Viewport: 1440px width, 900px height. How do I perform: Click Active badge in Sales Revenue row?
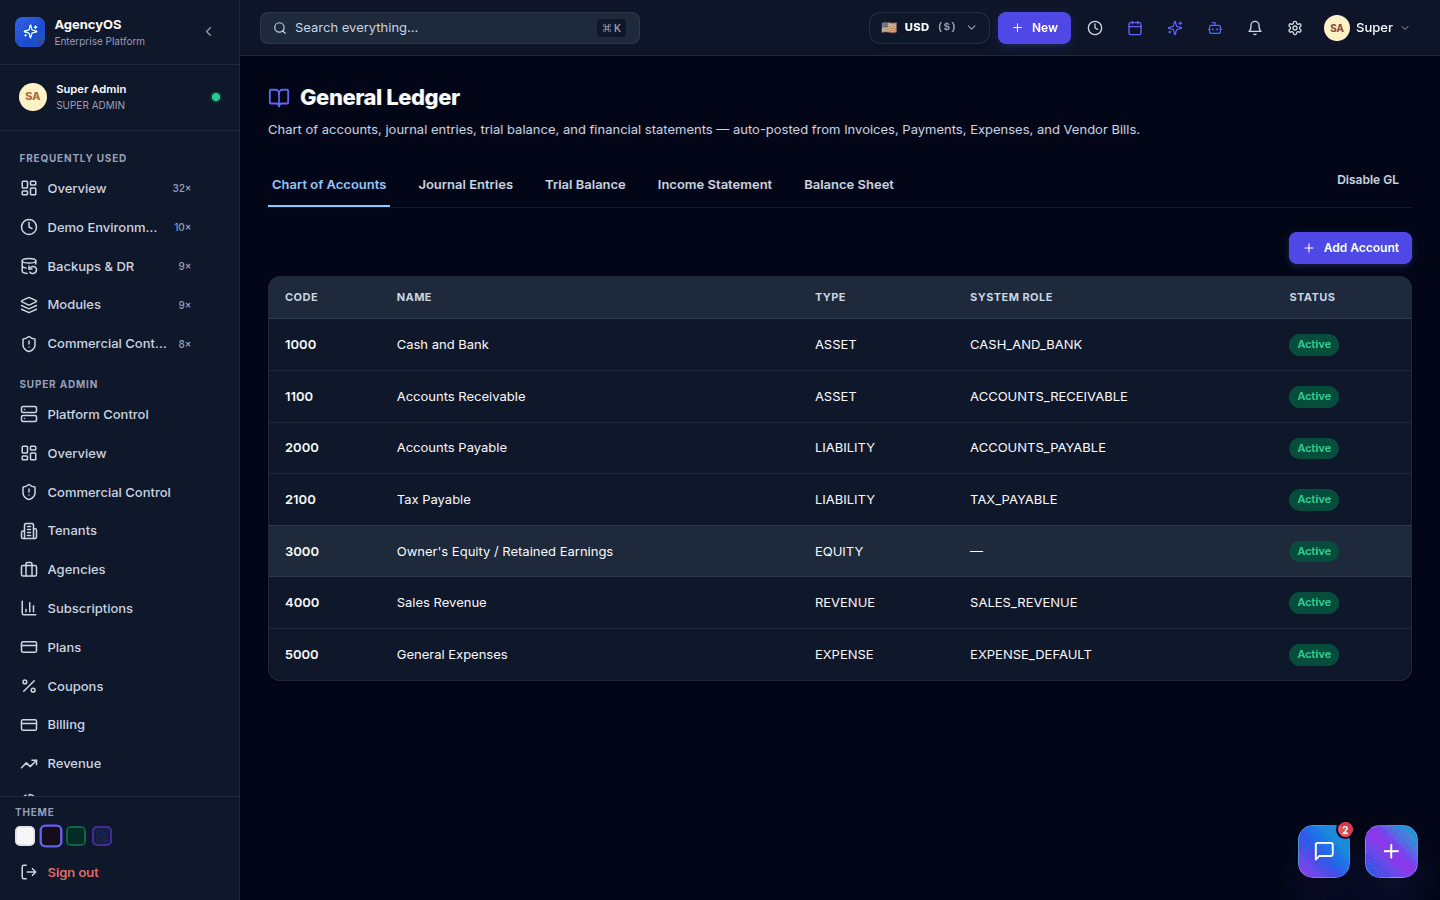pyautogui.click(x=1314, y=603)
